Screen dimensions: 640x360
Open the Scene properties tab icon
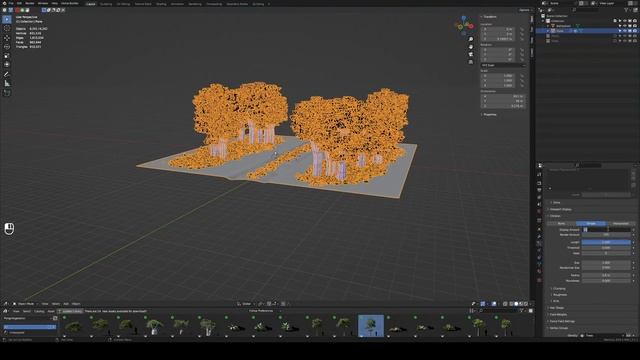(x=540, y=204)
